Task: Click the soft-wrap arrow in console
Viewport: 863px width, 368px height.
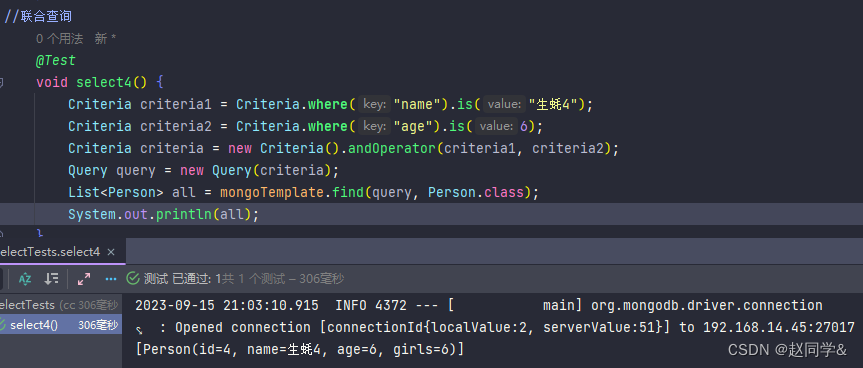Action: [x=140, y=330]
